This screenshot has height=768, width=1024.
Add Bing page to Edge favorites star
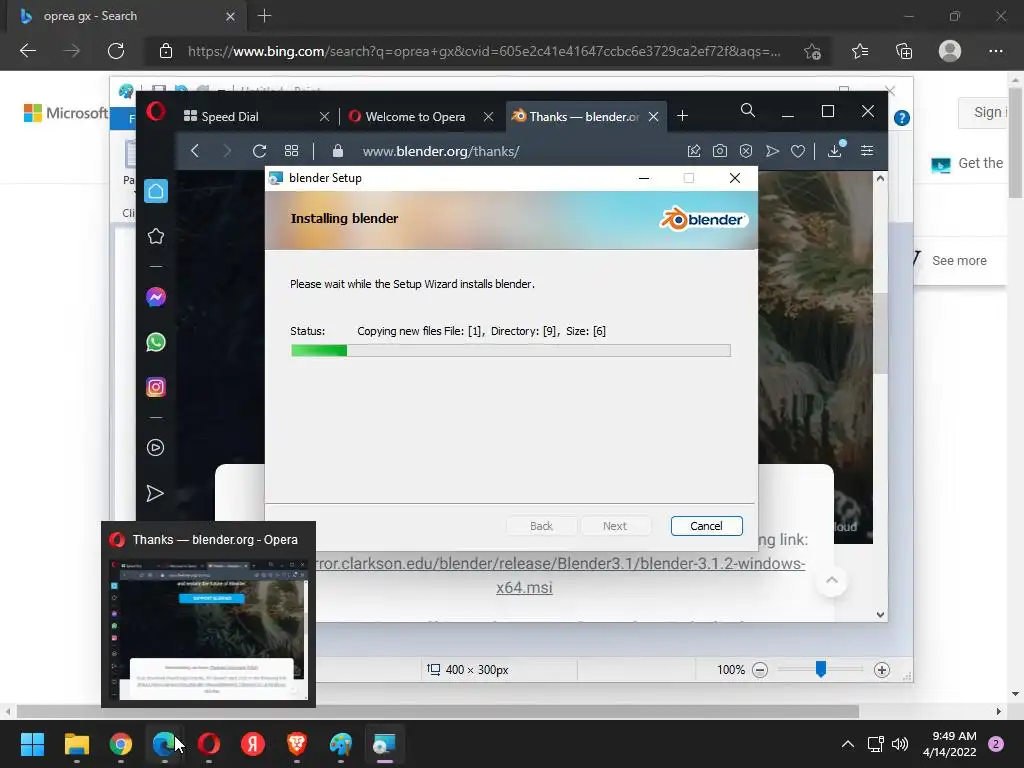(x=812, y=51)
